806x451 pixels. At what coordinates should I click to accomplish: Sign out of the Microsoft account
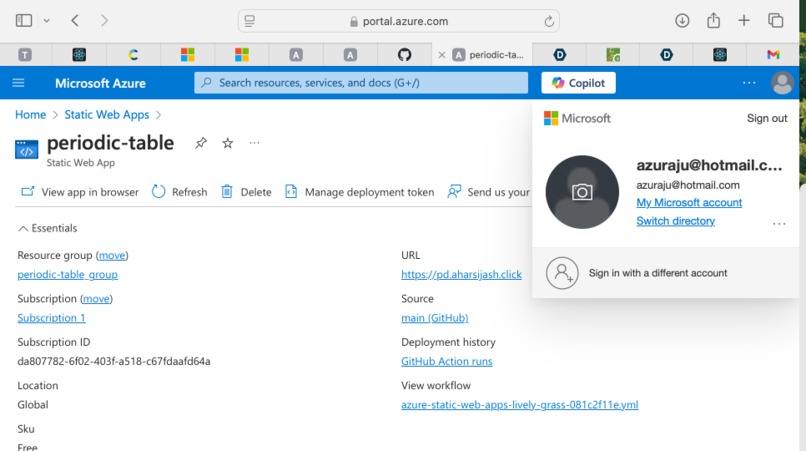767,118
